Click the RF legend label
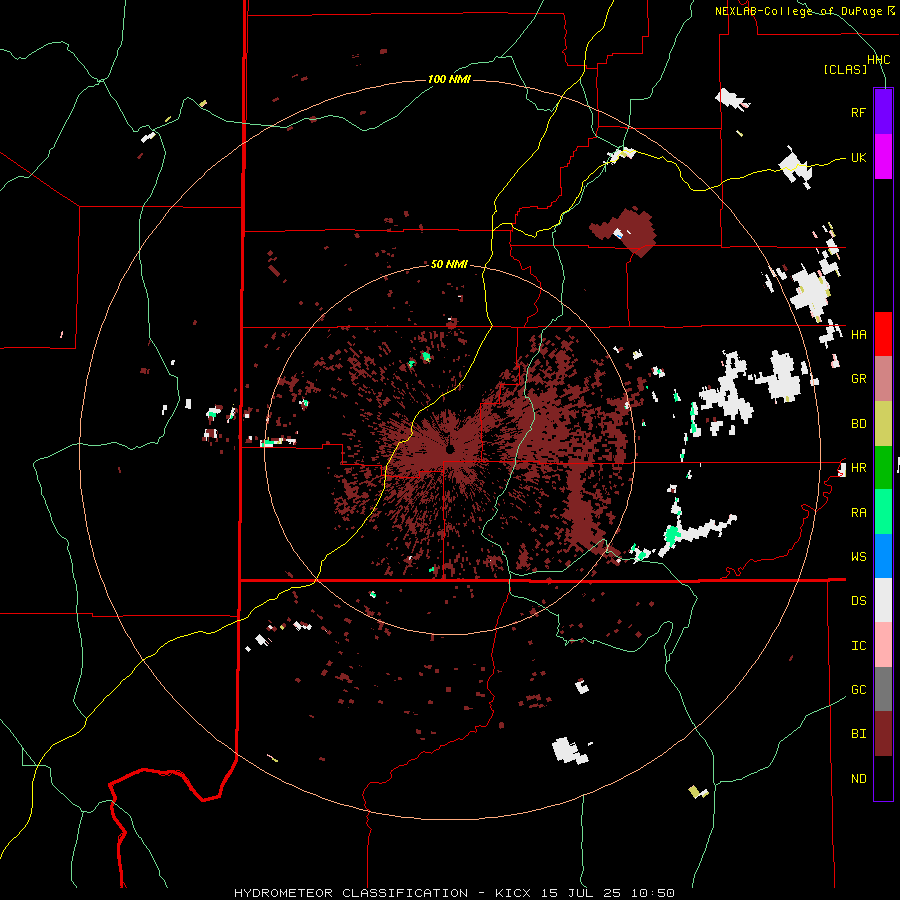The height and width of the screenshot is (900, 900). 858,112
